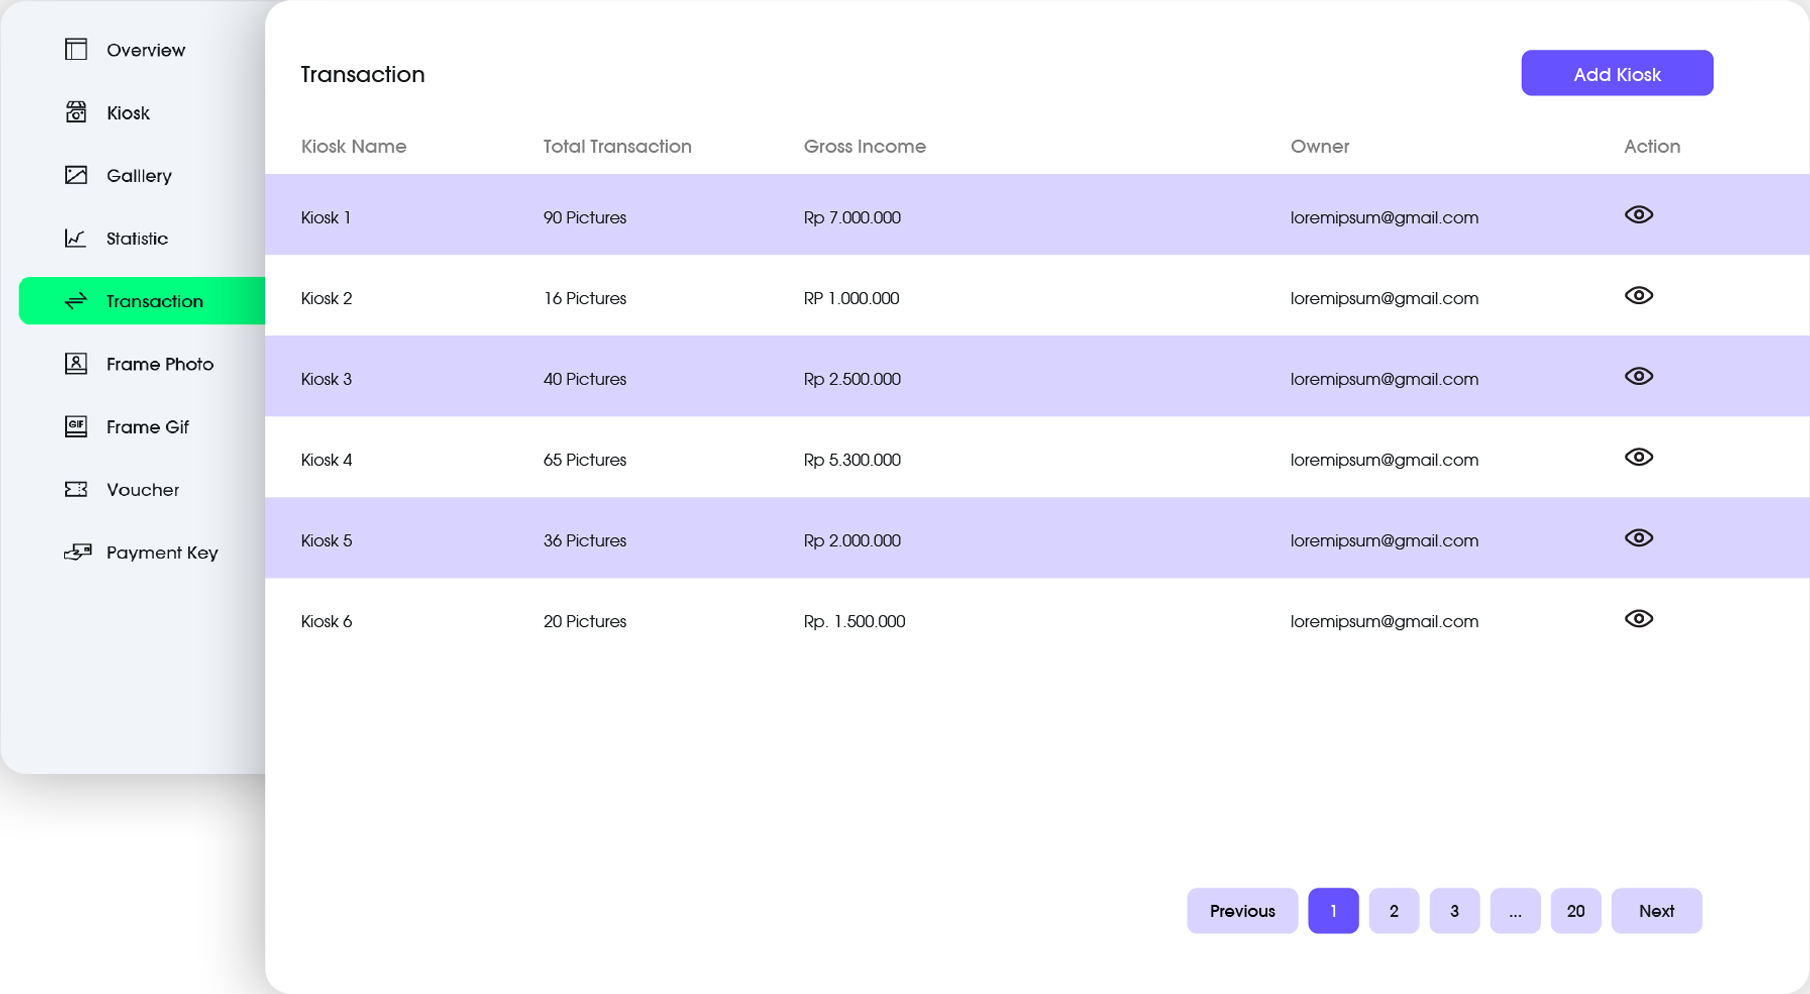Click the Payment Key hand icon
This screenshot has height=994, width=1810.
pos(77,552)
